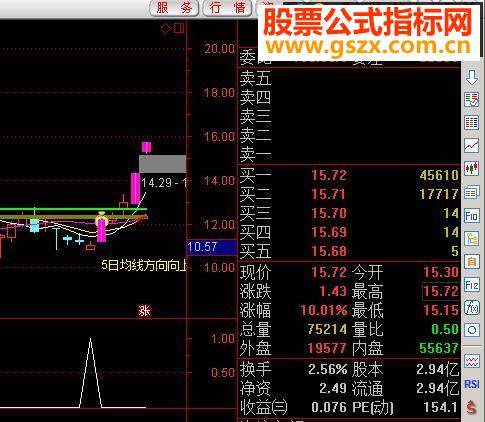Open the tree structure sidebar icon

click(472, 239)
